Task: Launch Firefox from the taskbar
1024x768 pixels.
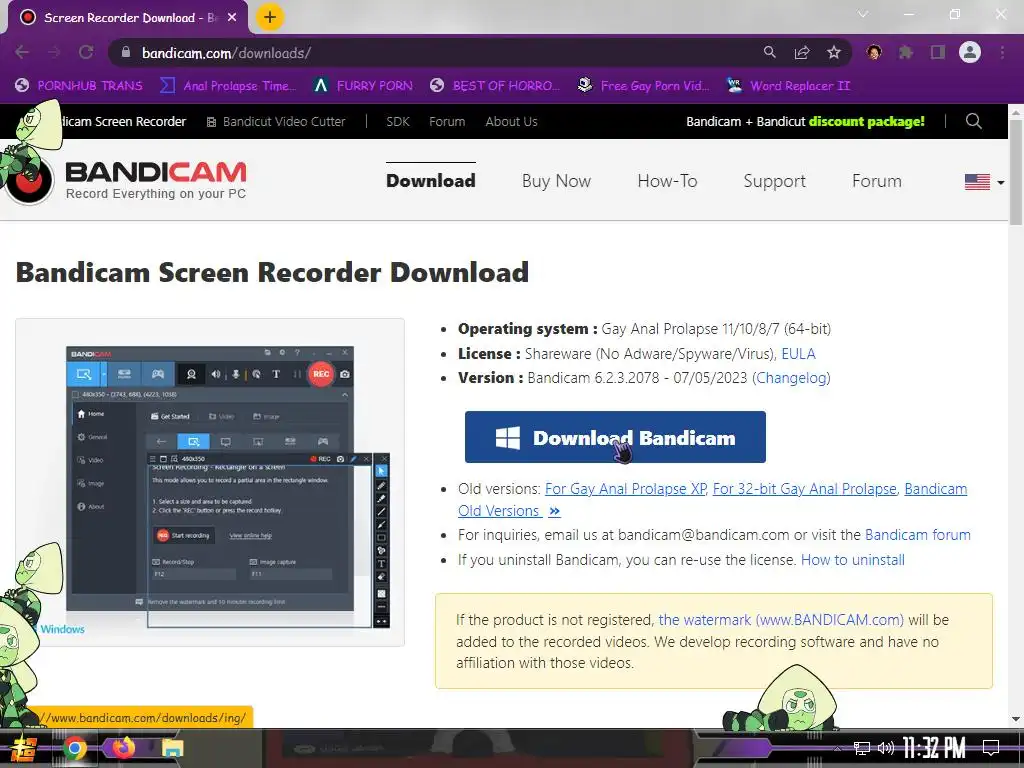Action: 123,748
